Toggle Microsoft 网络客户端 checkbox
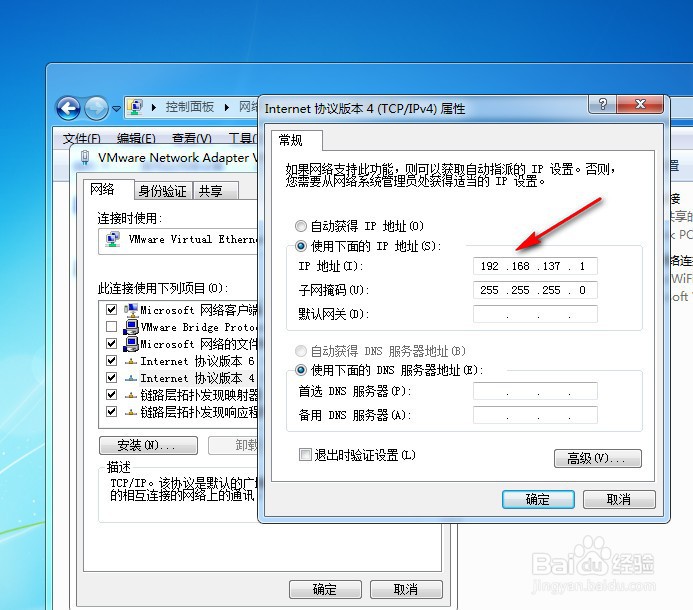This screenshot has height=610, width=693. pyautogui.click(x=111, y=309)
